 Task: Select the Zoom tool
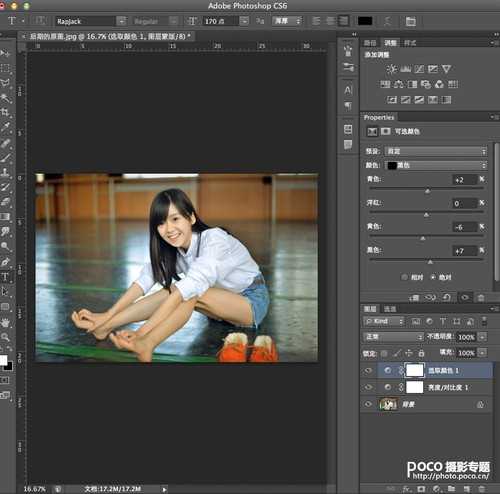[x=5, y=337]
